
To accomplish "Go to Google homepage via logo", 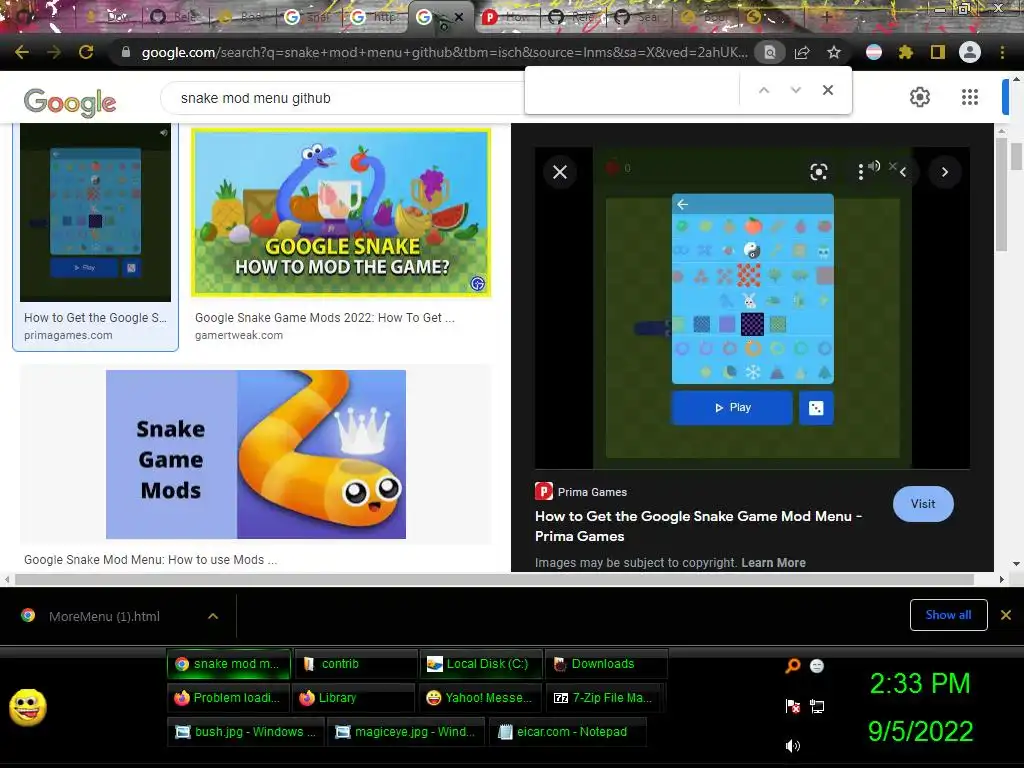I will pos(70,102).
